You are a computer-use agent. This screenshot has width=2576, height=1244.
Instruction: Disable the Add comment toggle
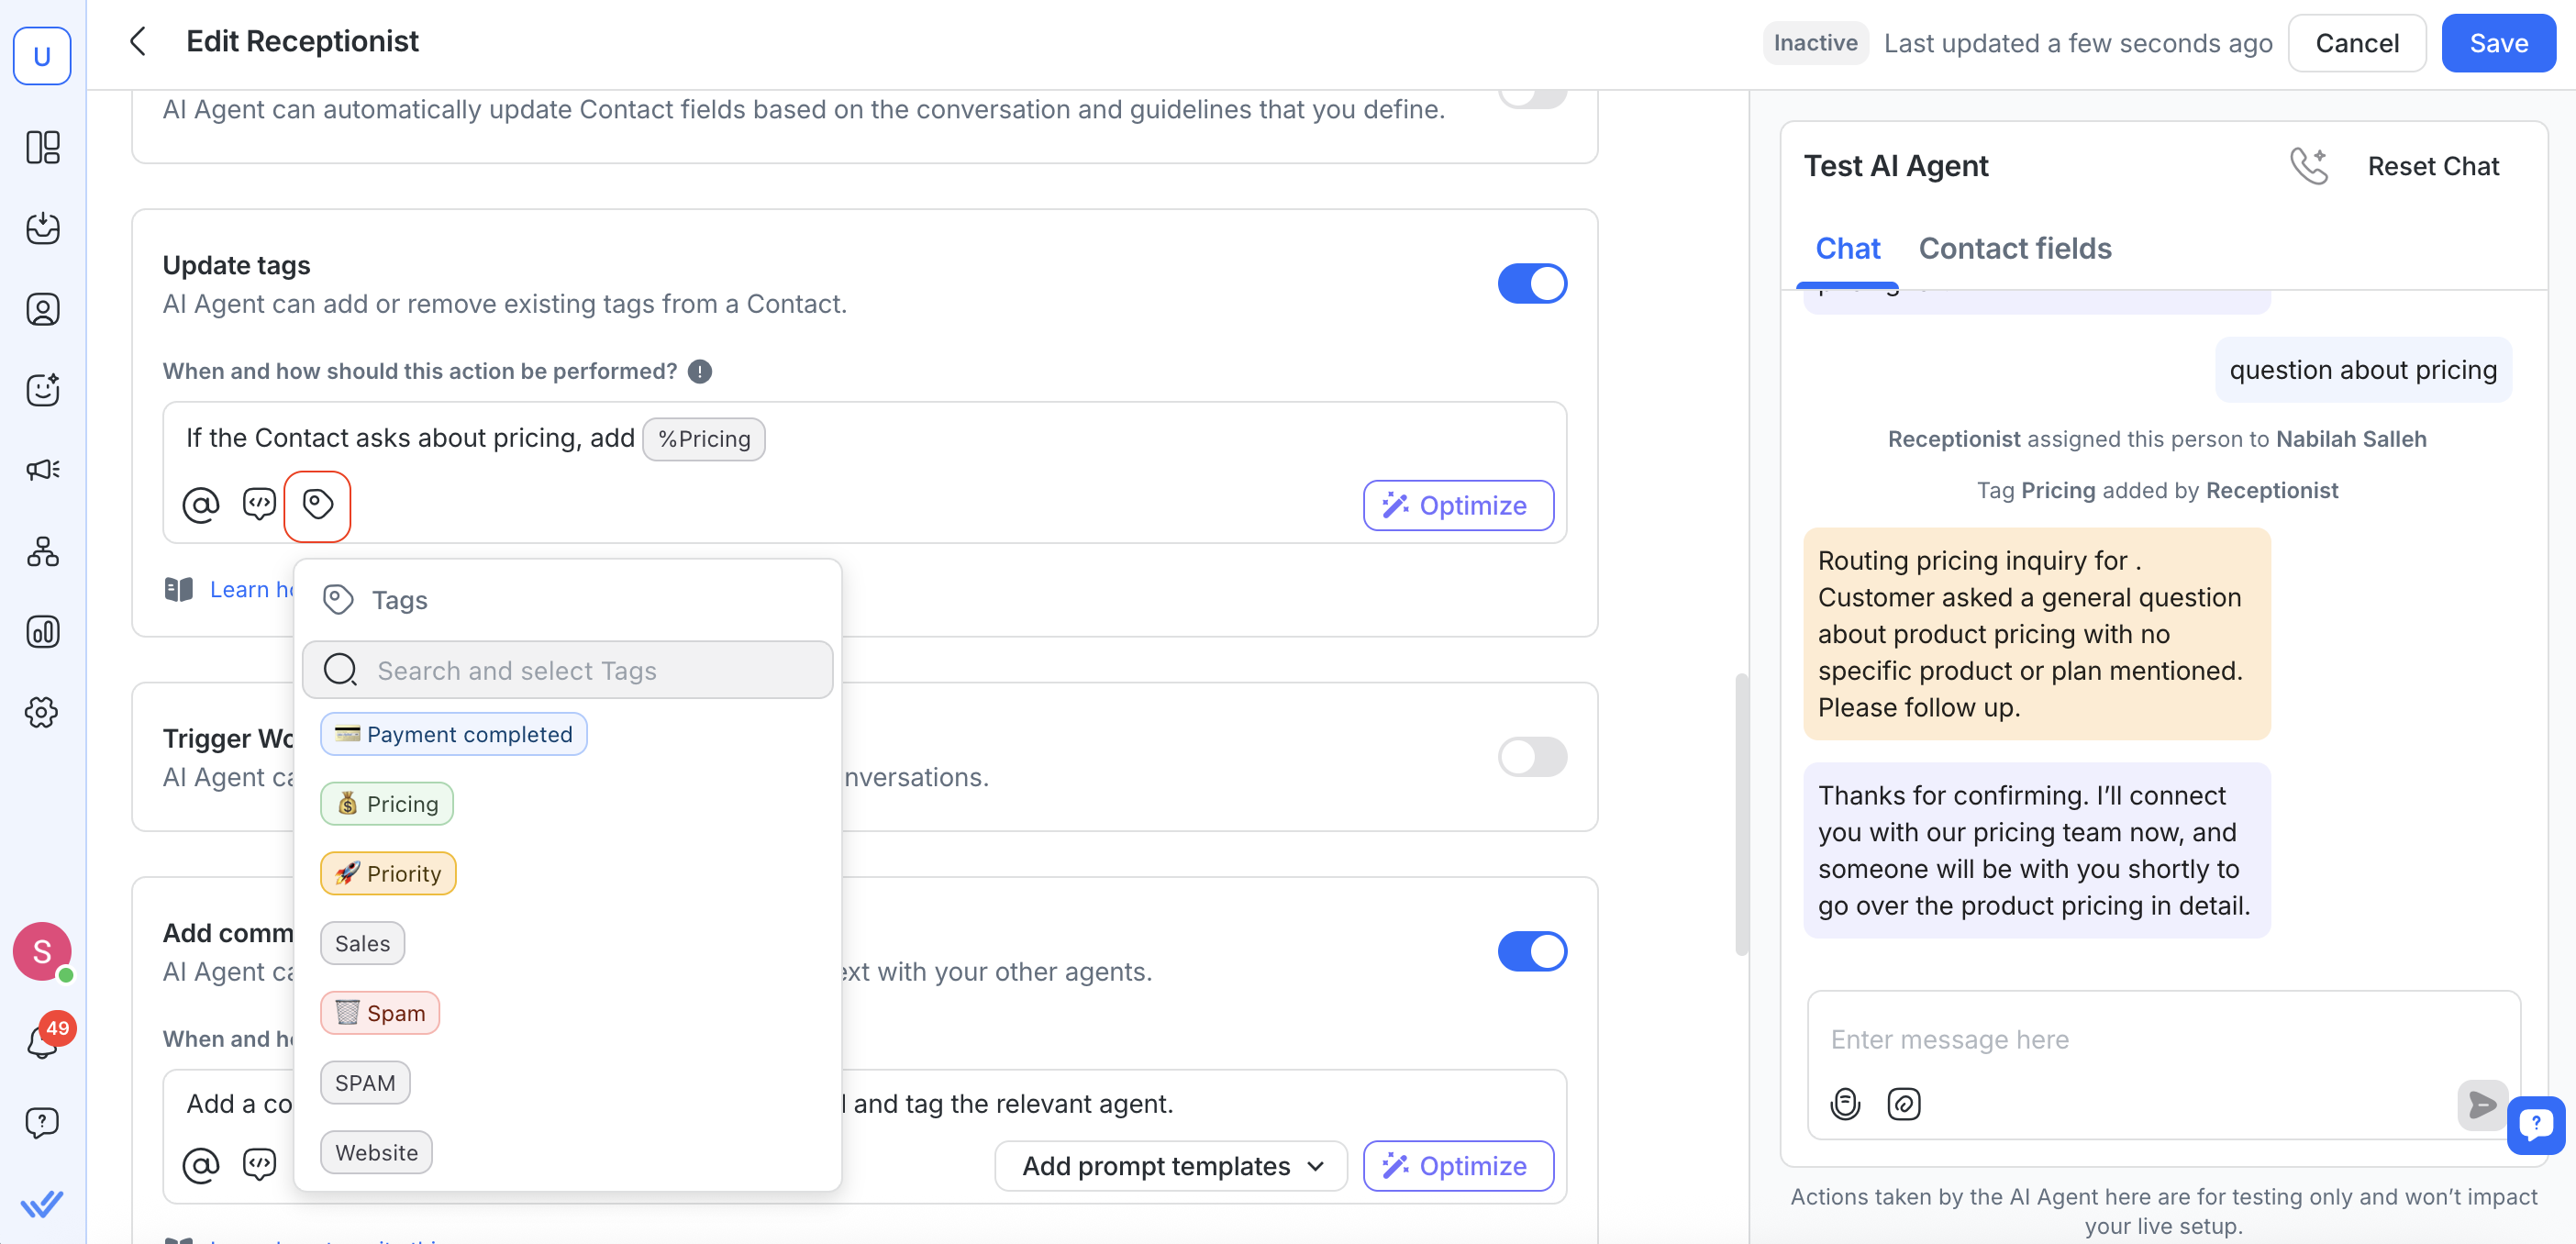pos(1532,951)
